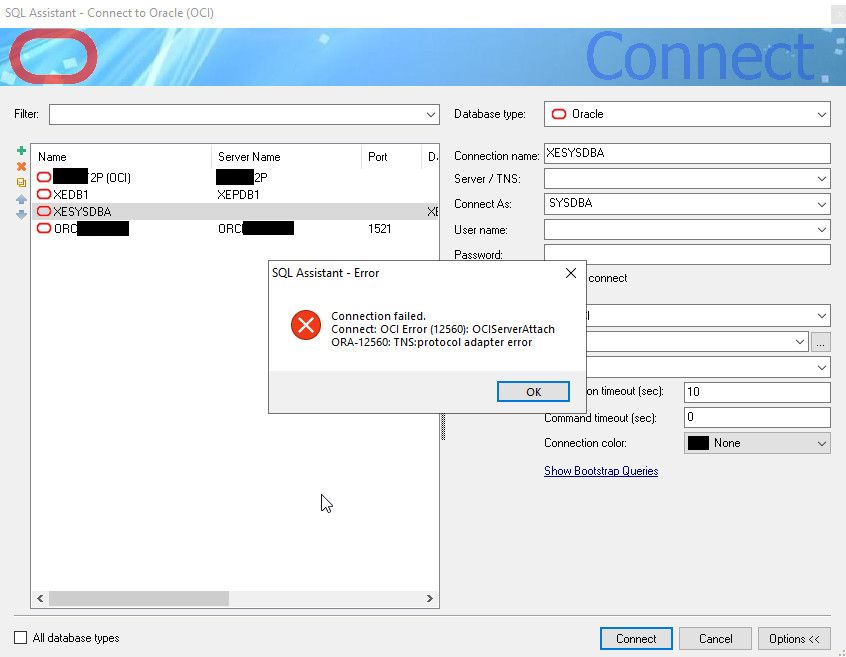Screen dimensions: 846x657
Task: Open the Show Bootstrap Queries link
Action: [x=601, y=471]
